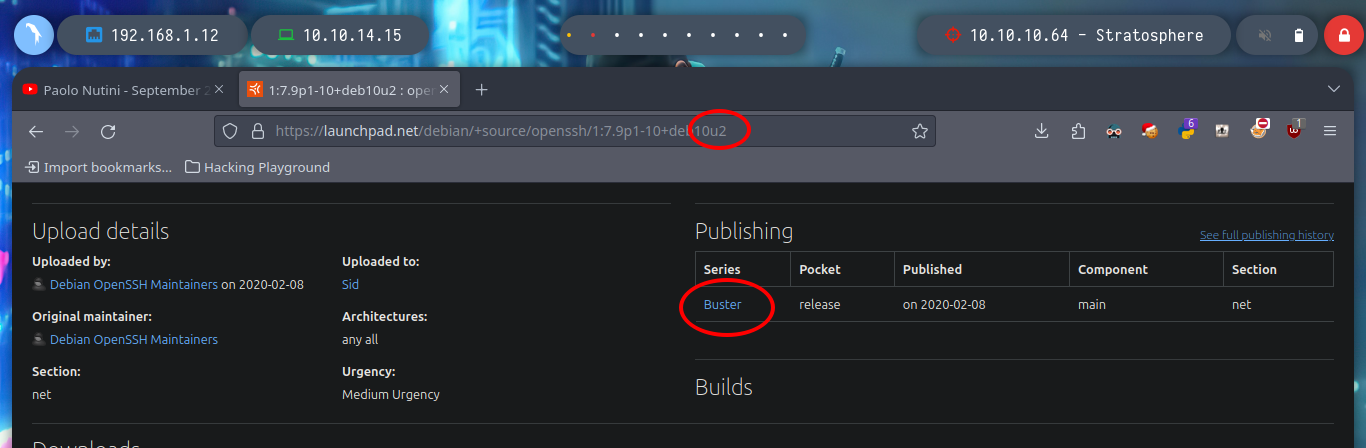1366x448 pixels.
Task: Bookmark this page with the star
Action: click(919, 131)
